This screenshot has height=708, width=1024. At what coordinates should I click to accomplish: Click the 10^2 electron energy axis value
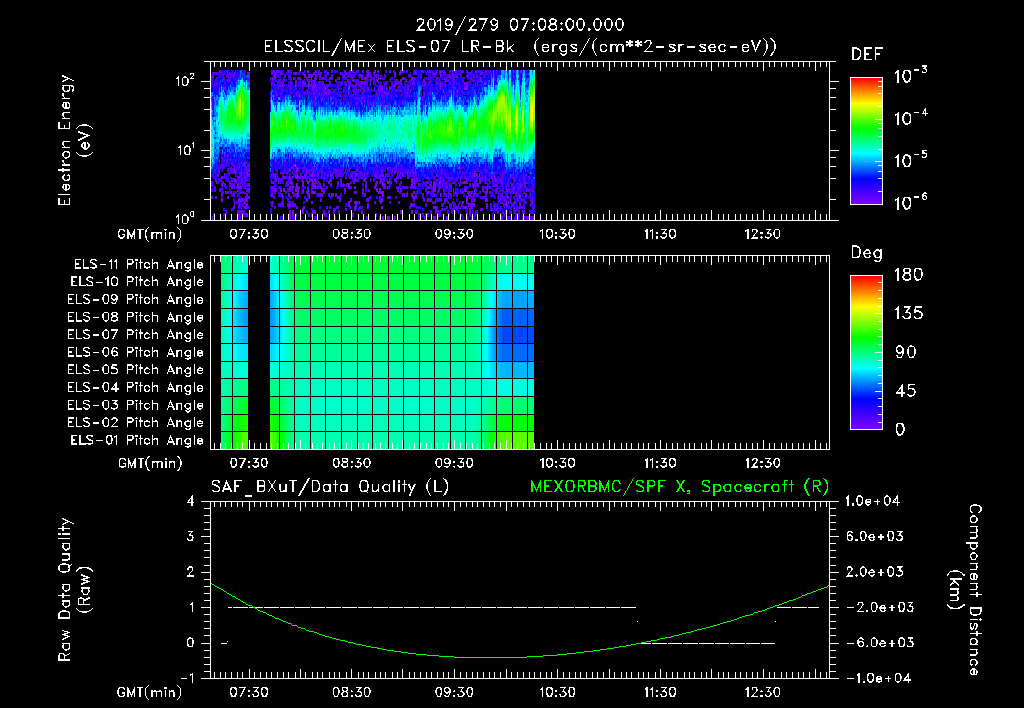coord(185,81)
